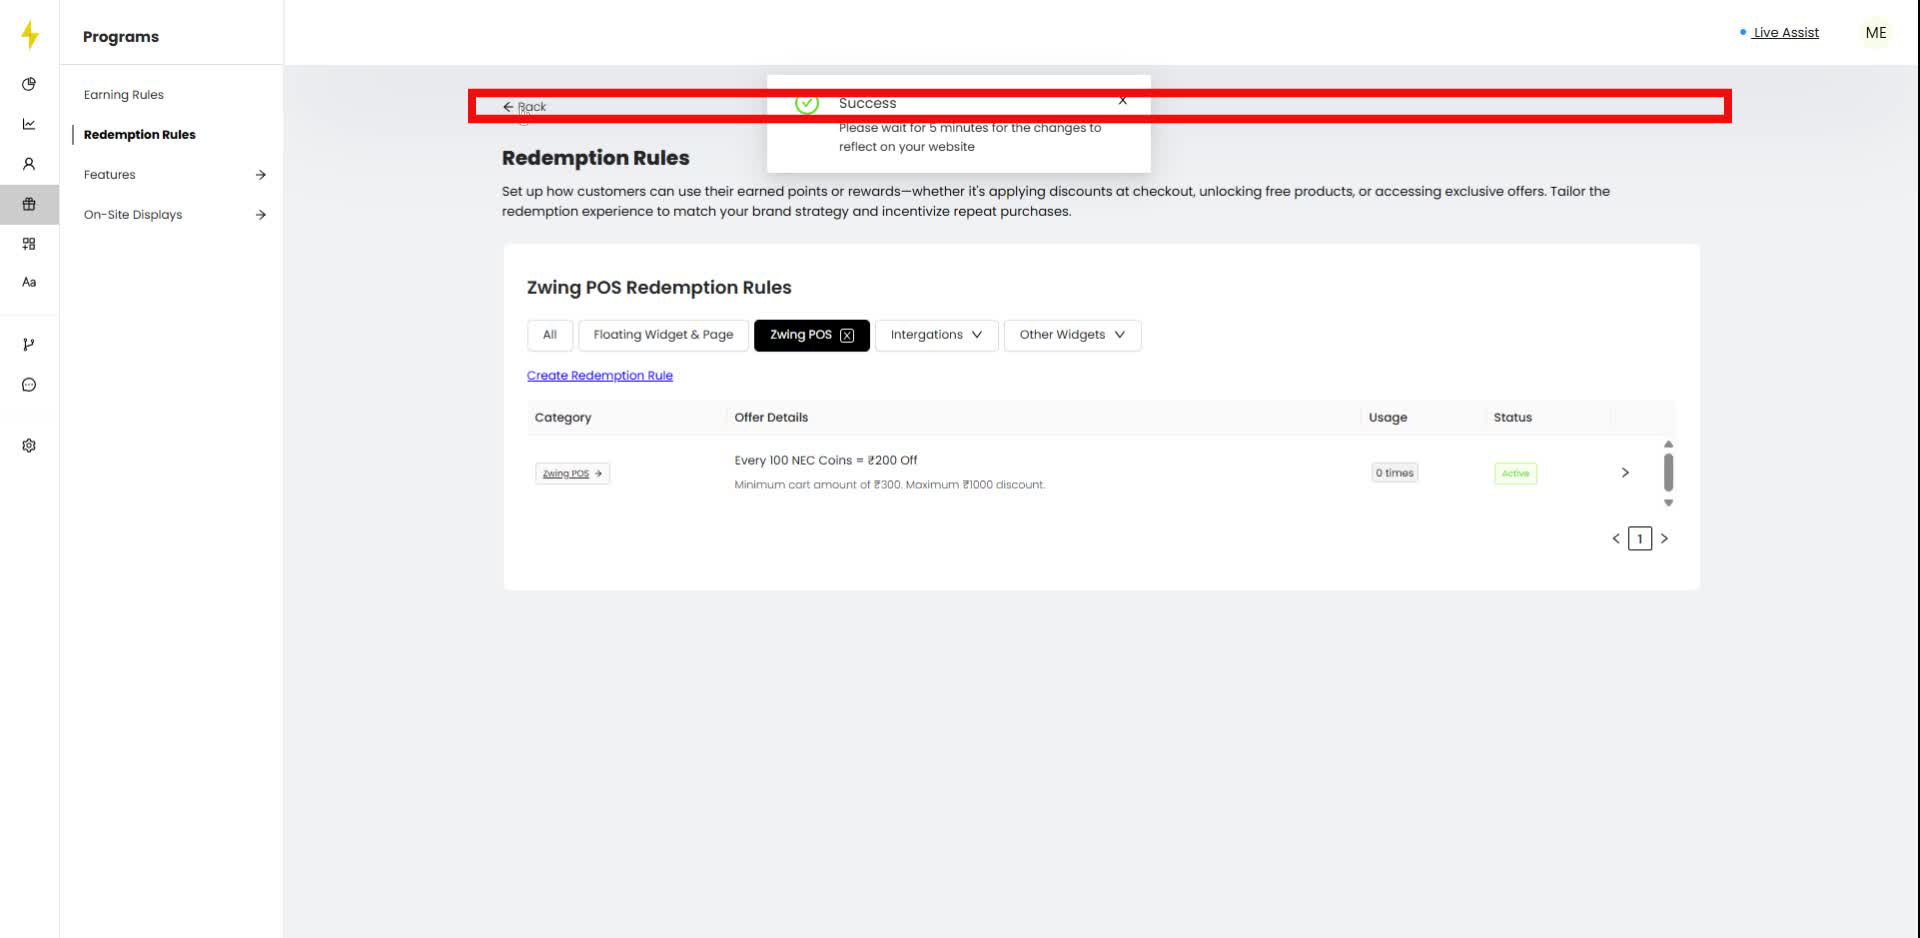The image size is (1920, 938).
Task: Open the settings gear icon
Action: (29, 445)
